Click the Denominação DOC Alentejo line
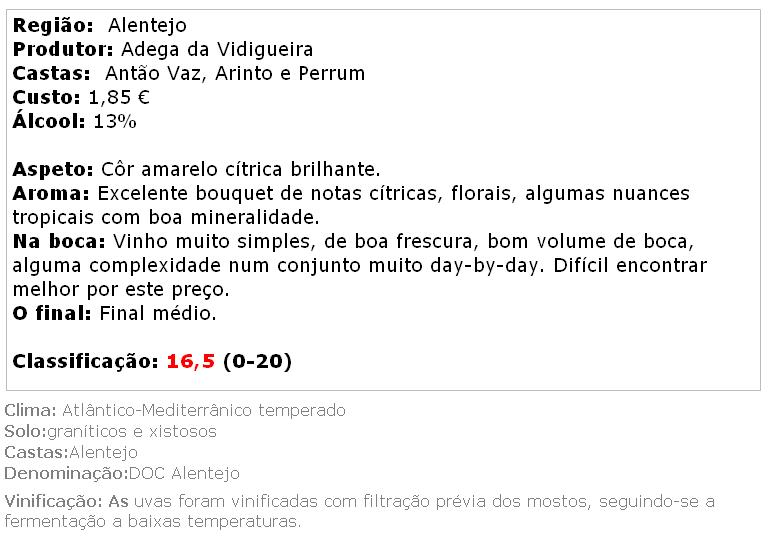Image resolution: width=769 pixels, height=539 pixels. pyautogui.click(x=122, y=474)
